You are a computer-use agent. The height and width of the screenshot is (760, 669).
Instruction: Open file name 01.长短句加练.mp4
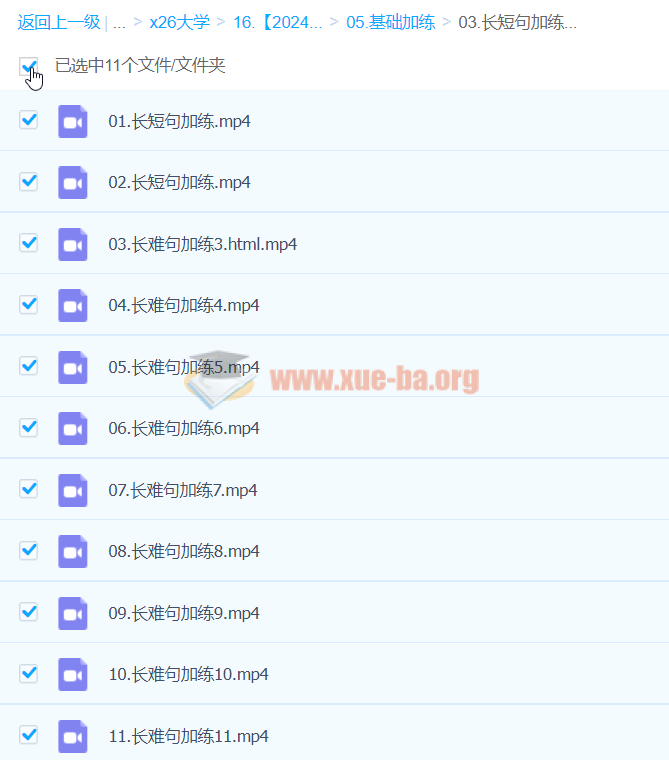179,121
